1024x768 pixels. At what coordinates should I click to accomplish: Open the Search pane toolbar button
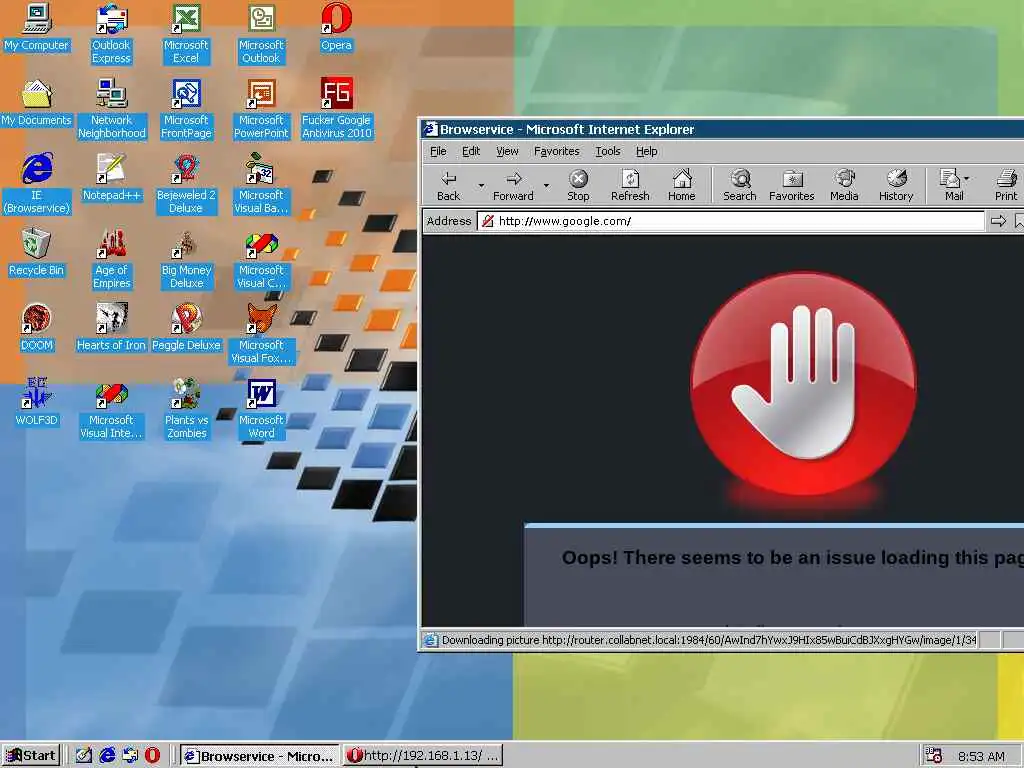click(x=740, y=185)
